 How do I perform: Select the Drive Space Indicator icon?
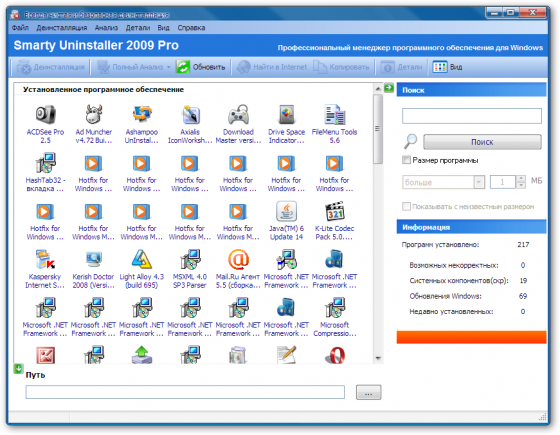286,115
